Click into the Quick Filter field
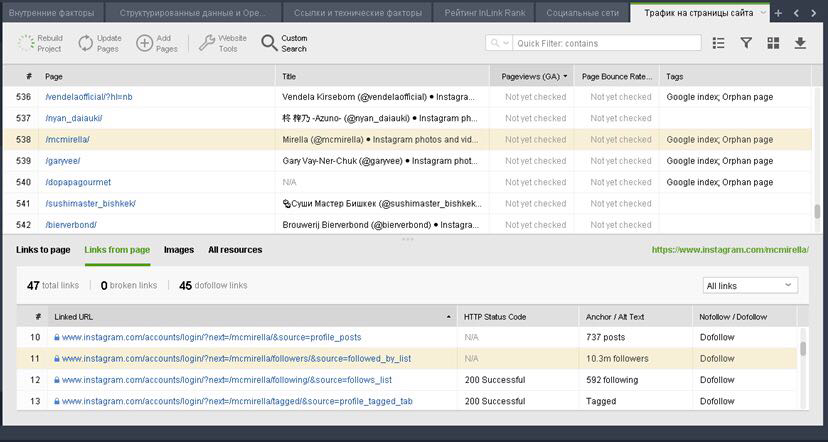This screenshot has width=828, height=442. point(607,43)
